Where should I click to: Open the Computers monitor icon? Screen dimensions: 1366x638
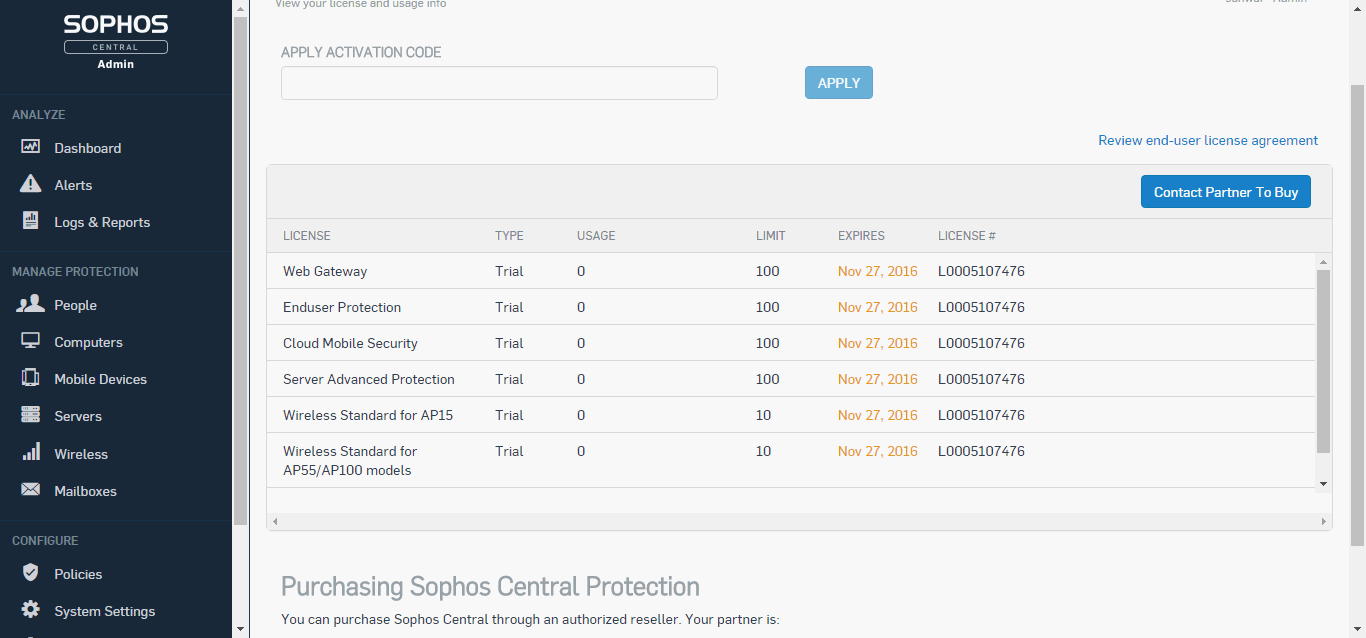pyautogui.click(x=30, y=341)
